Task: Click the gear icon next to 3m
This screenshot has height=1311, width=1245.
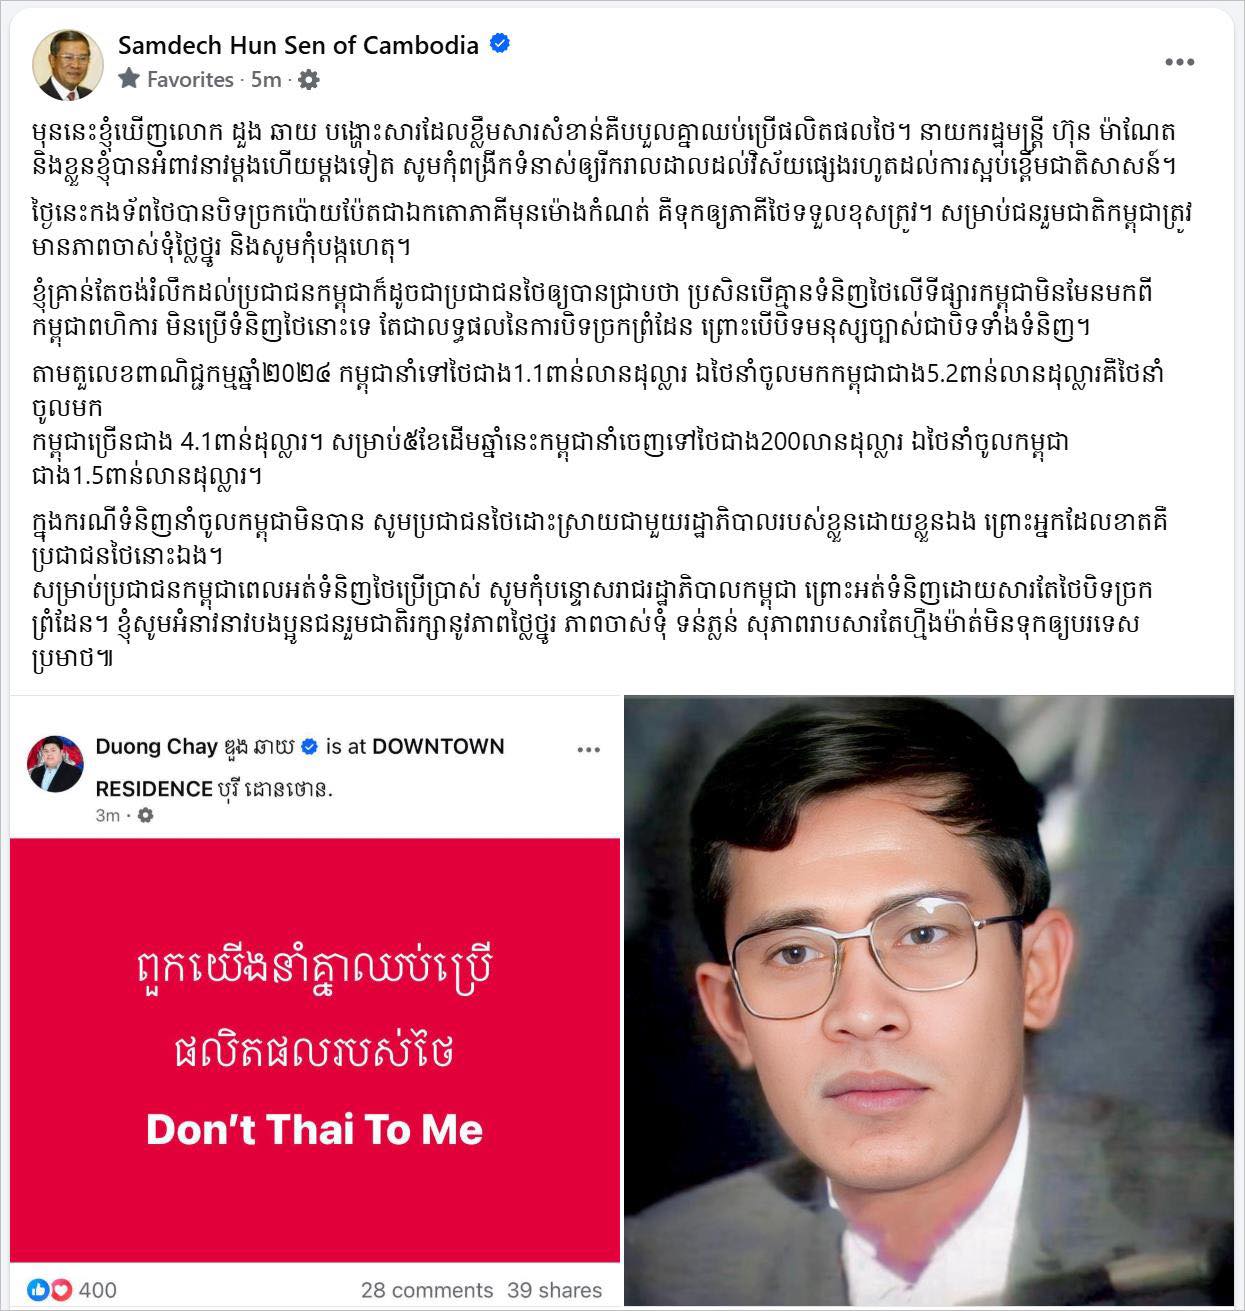Action: [145, 816]
